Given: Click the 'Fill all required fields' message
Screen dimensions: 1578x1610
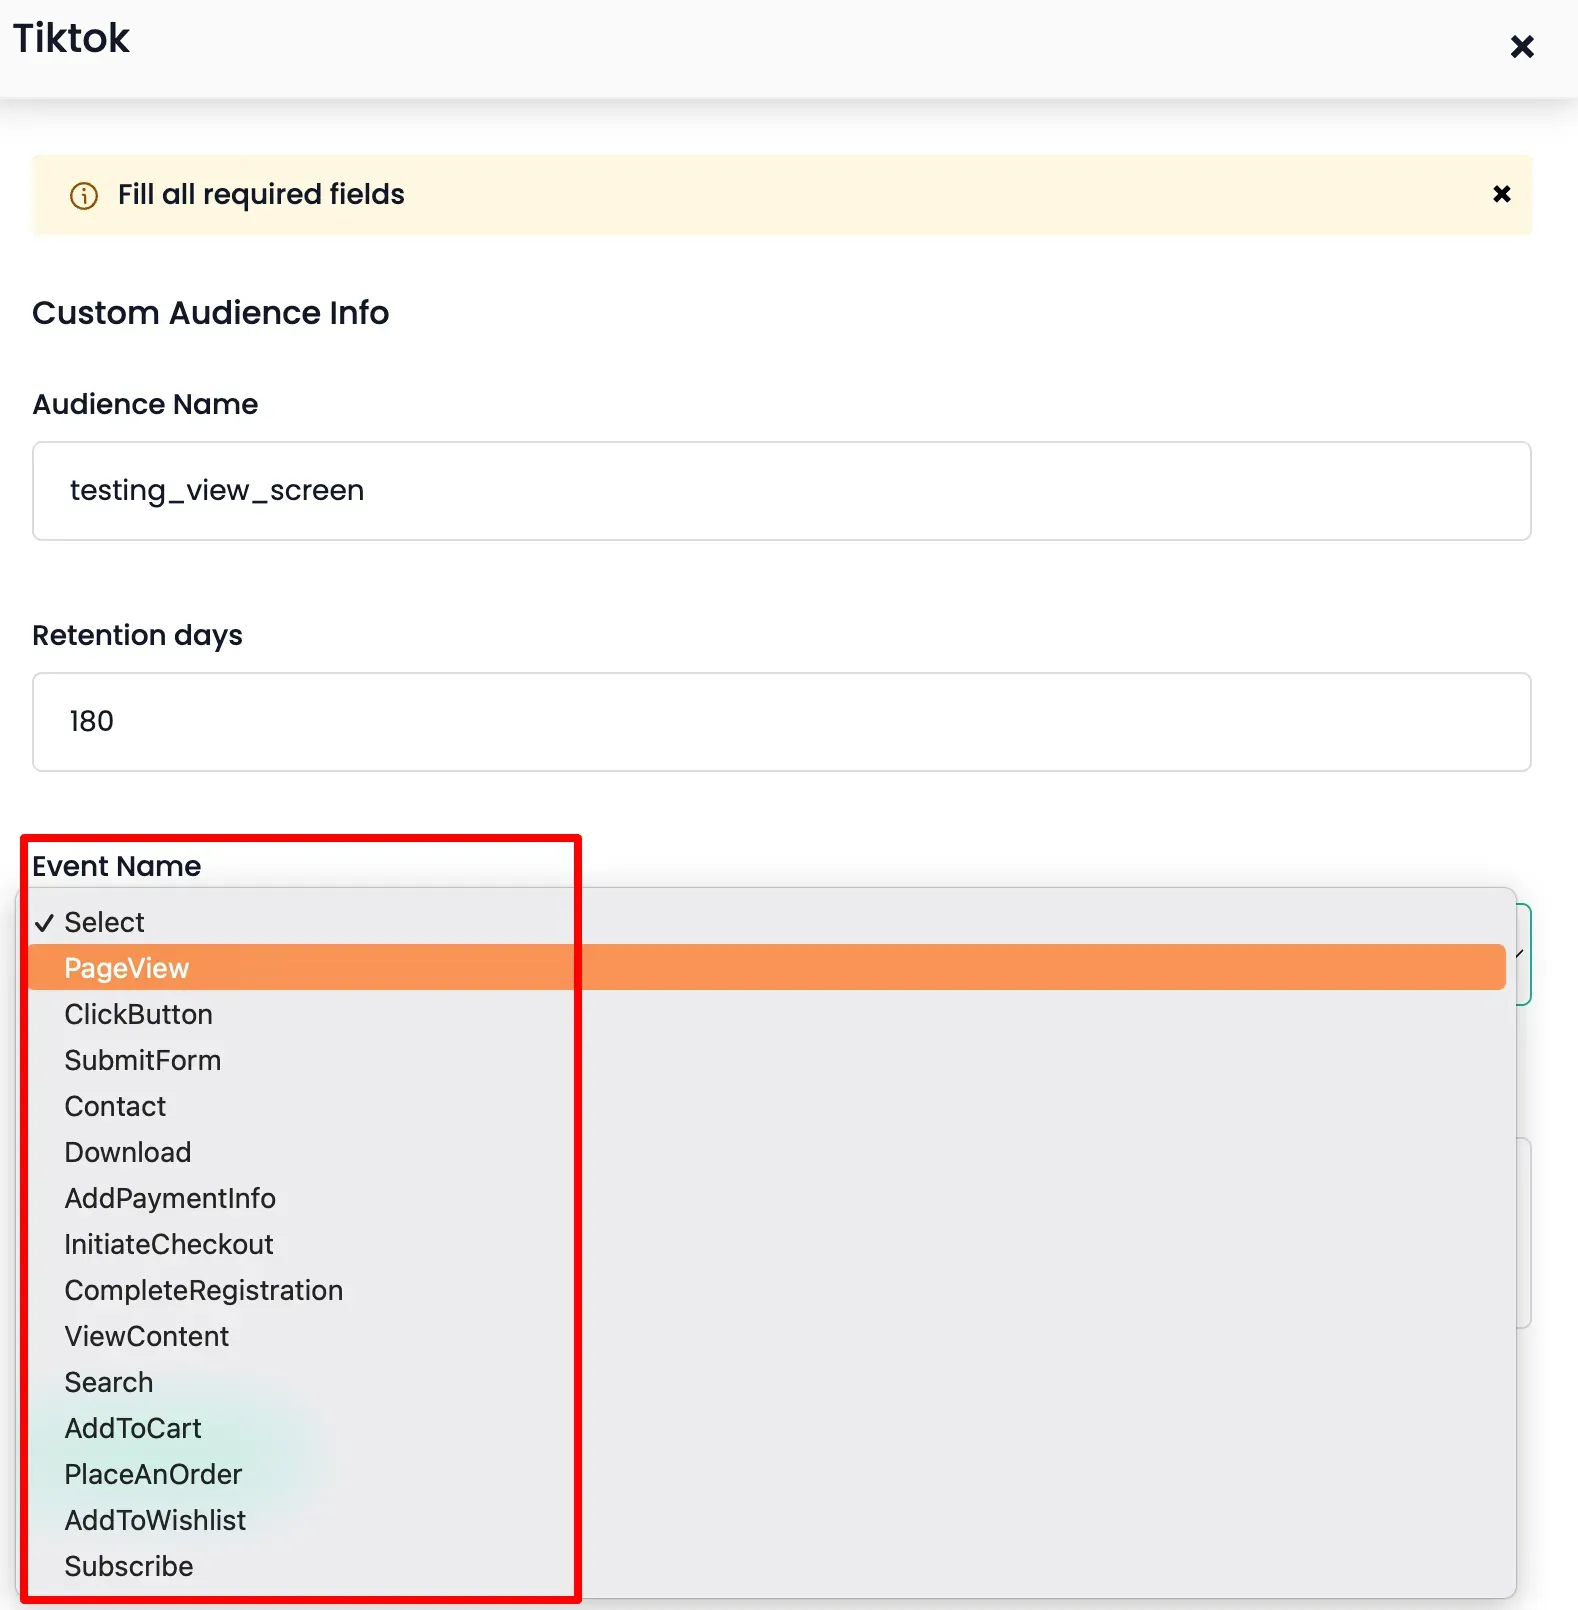Looking at the screenshot, I should [261, 194].
